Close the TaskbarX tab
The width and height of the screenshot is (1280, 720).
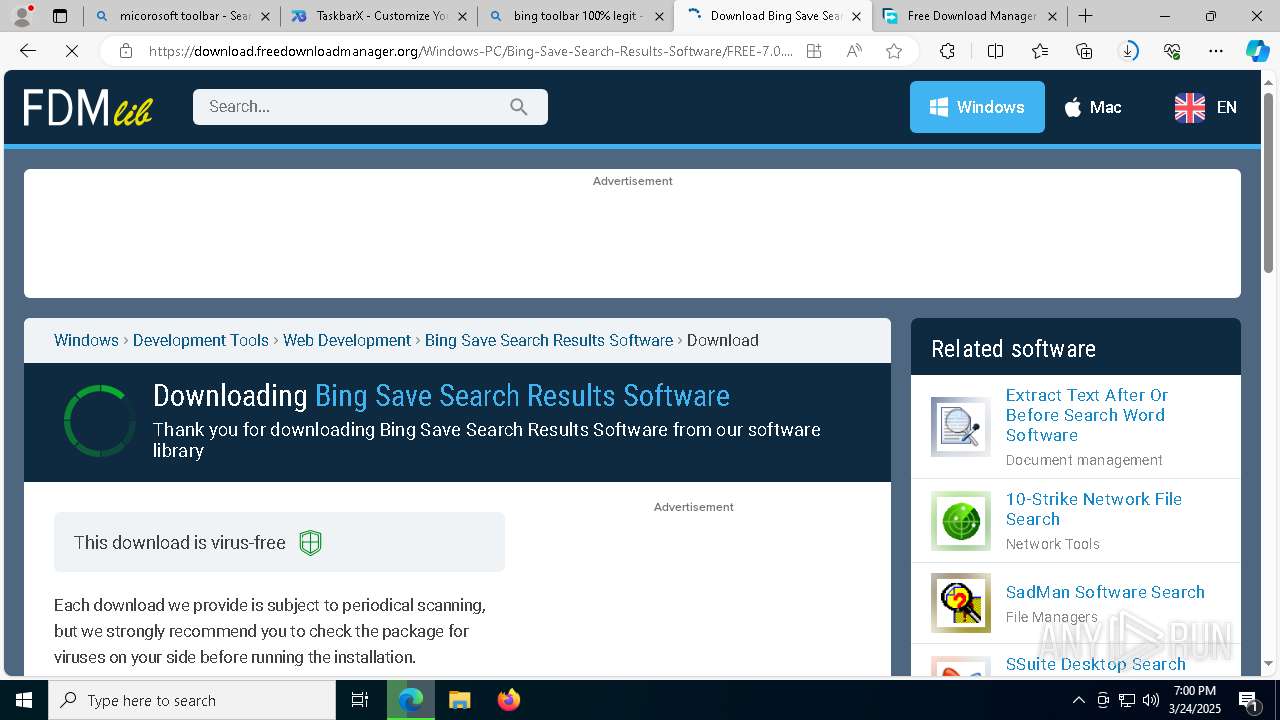pyautogui.click(x=462, y=16)
